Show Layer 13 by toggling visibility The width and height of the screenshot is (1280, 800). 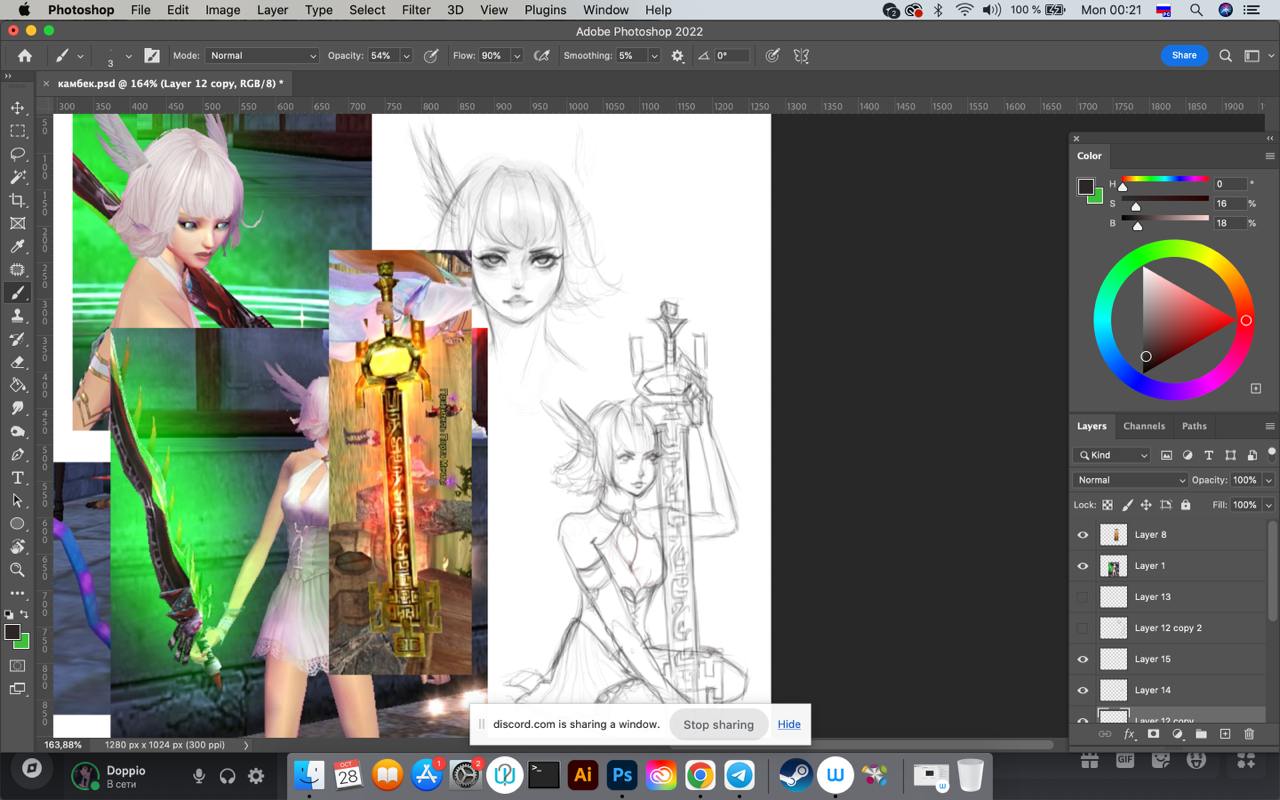(1082, 597)
